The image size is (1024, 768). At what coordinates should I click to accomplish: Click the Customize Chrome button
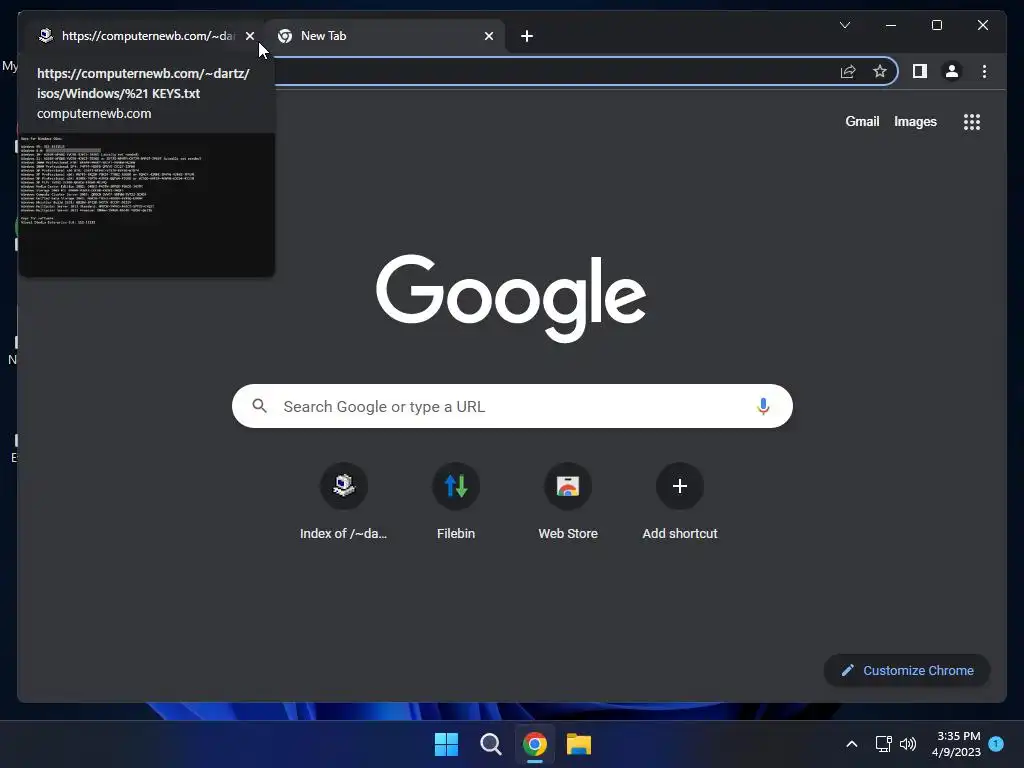907,671
